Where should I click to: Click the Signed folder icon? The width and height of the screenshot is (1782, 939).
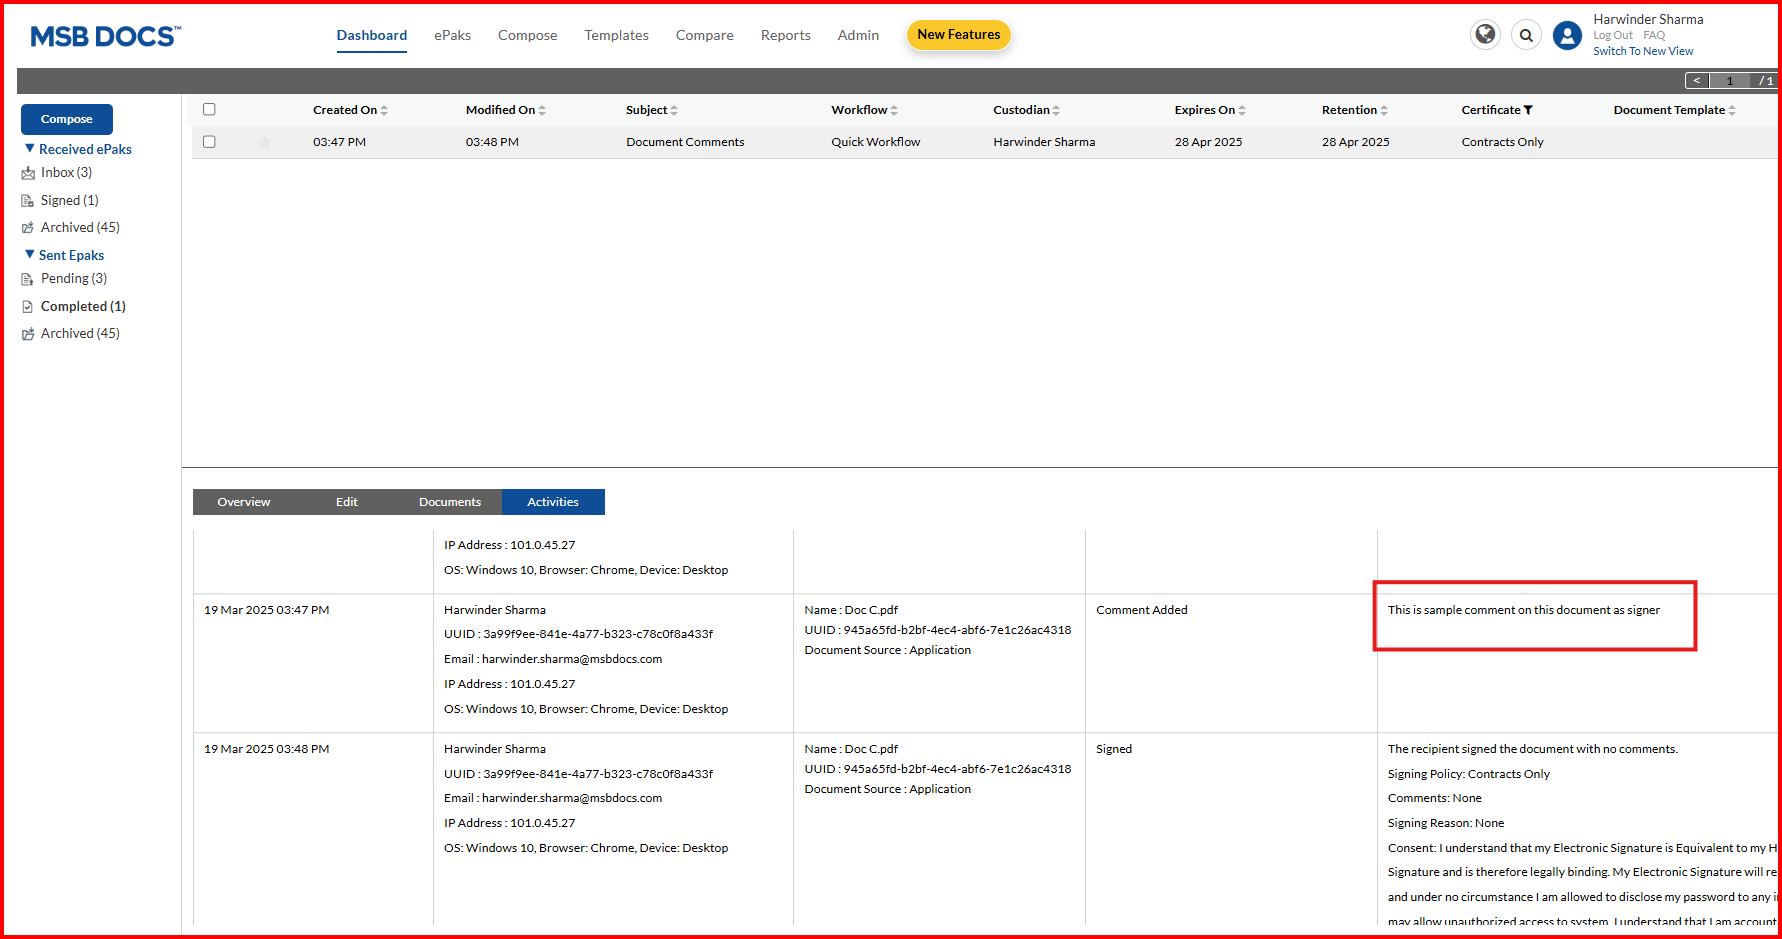28,201
